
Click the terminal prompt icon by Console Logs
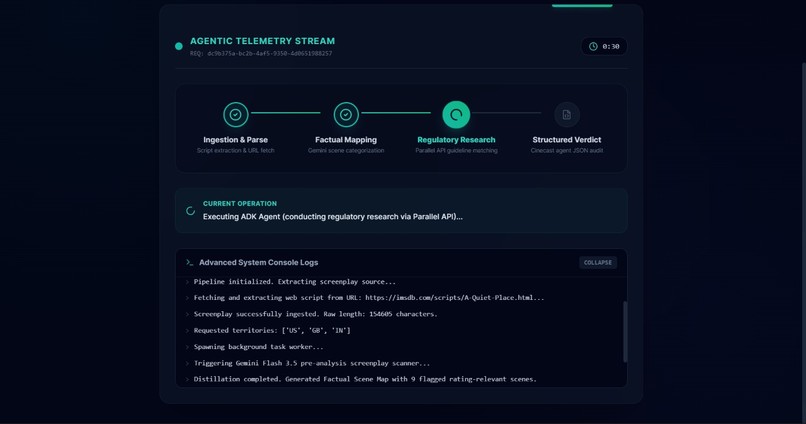point(189,263)
